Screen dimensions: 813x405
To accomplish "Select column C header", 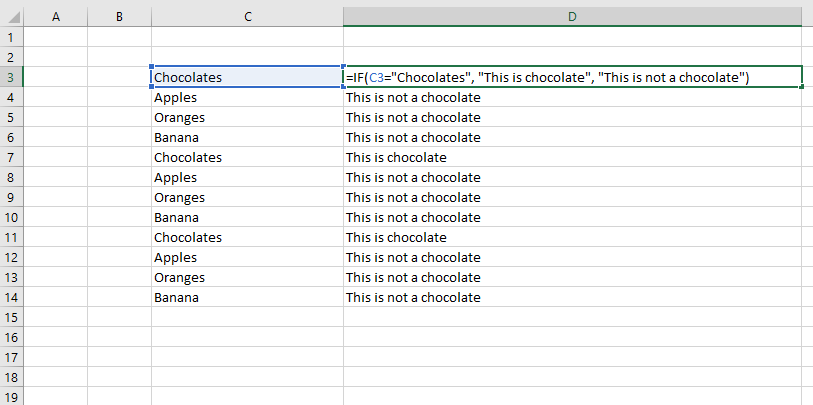I will 246,17.
